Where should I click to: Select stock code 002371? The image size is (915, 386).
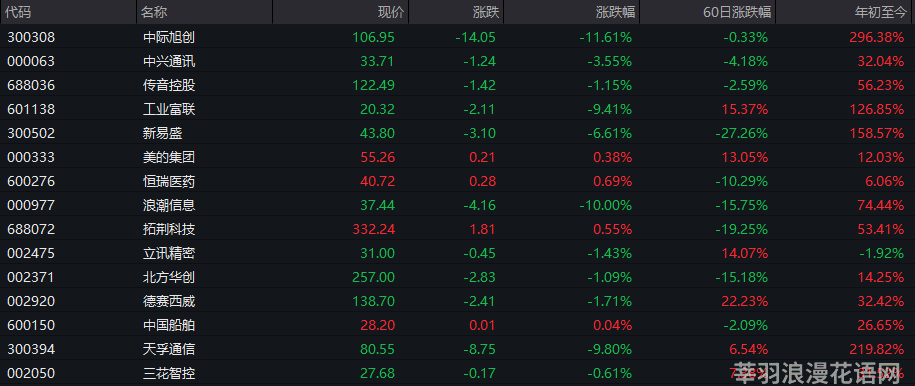click(x=31, y=277)
